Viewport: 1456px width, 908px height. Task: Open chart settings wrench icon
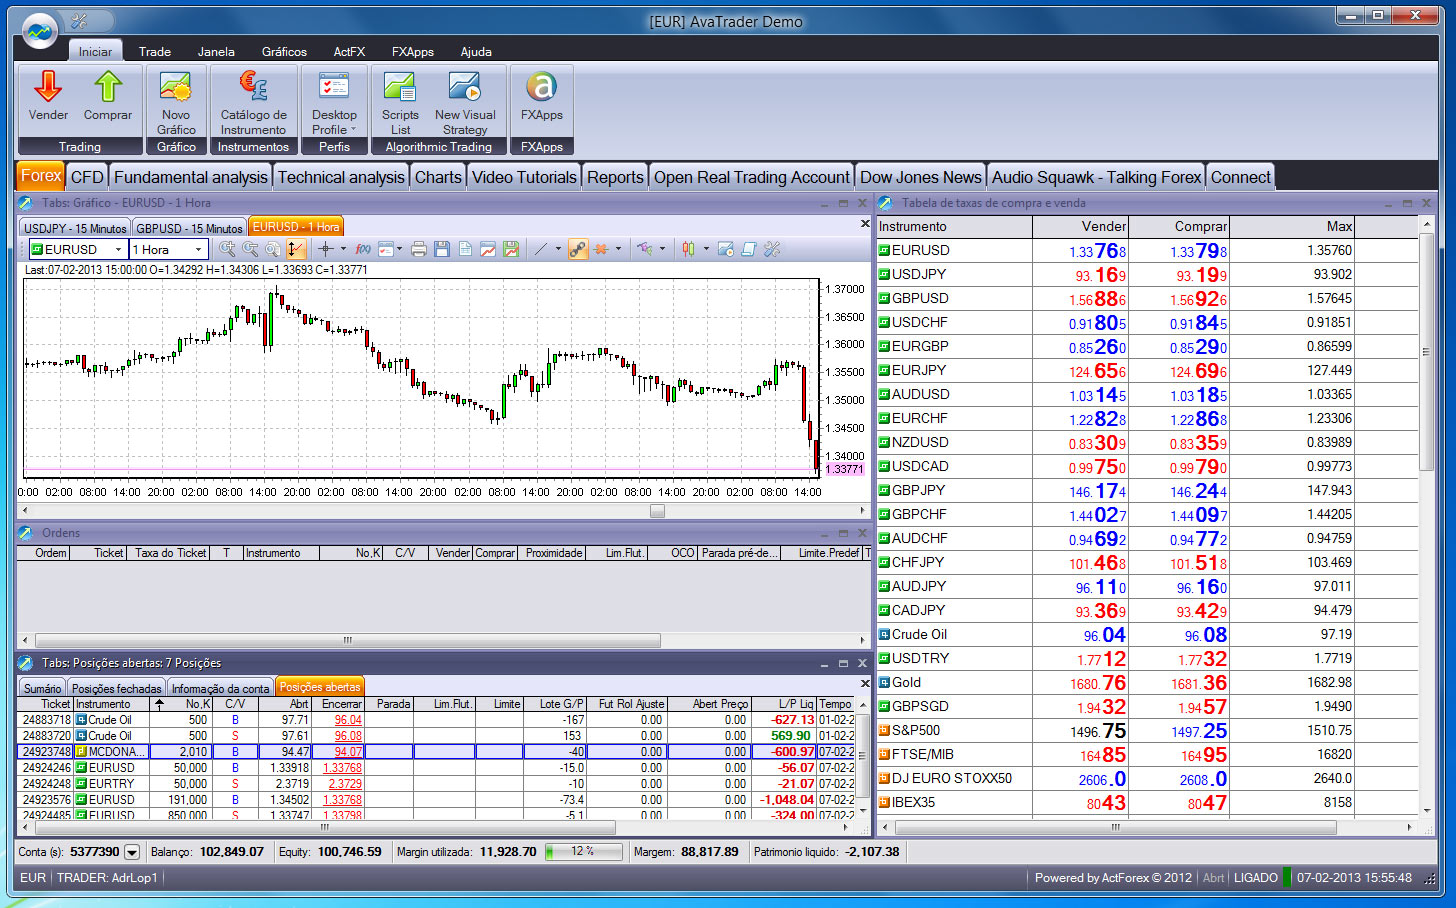tap(772, 249)
